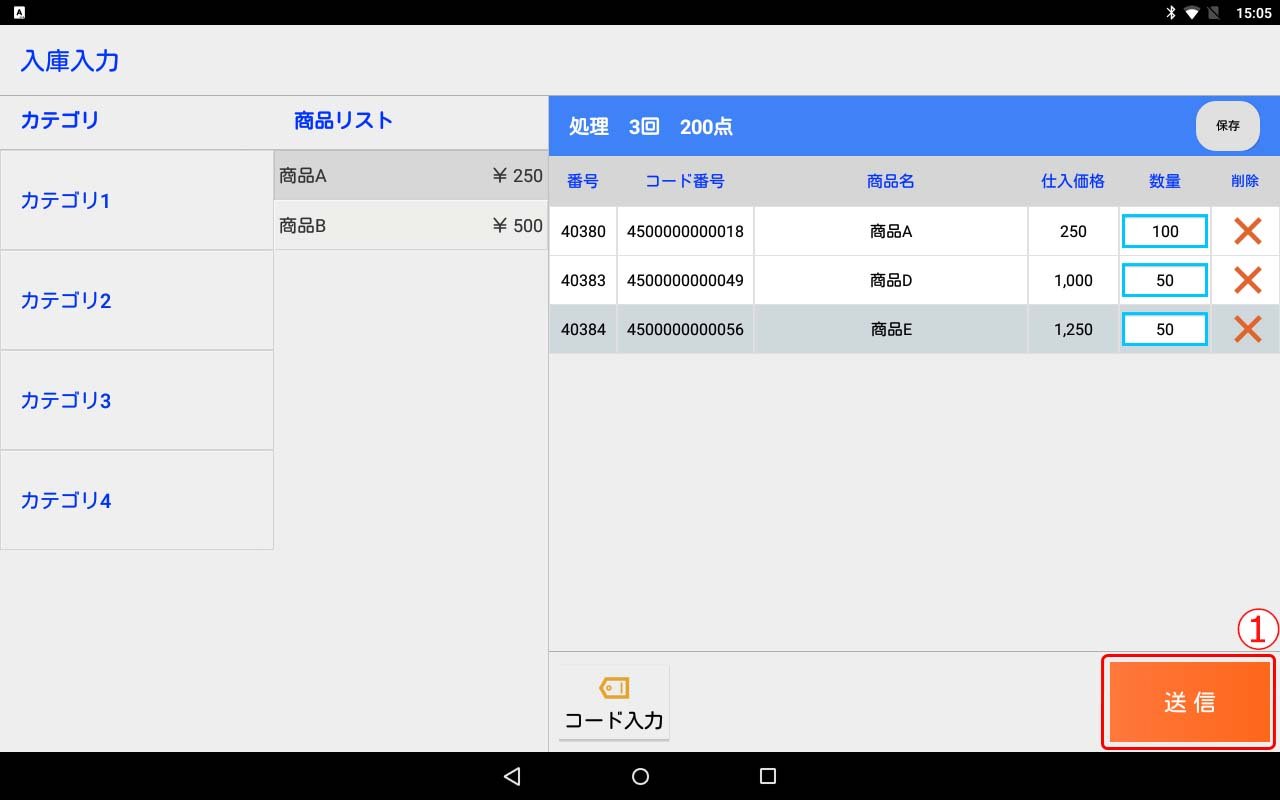Click 商品D name in the table
Viewport: 1280px width, 800px height.
click(891, 280)
